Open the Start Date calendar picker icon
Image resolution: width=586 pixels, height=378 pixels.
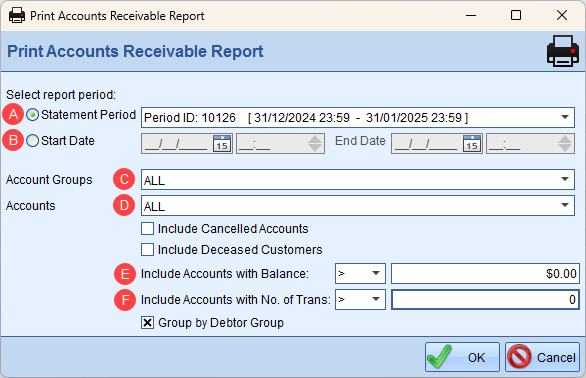click(222, 144)
